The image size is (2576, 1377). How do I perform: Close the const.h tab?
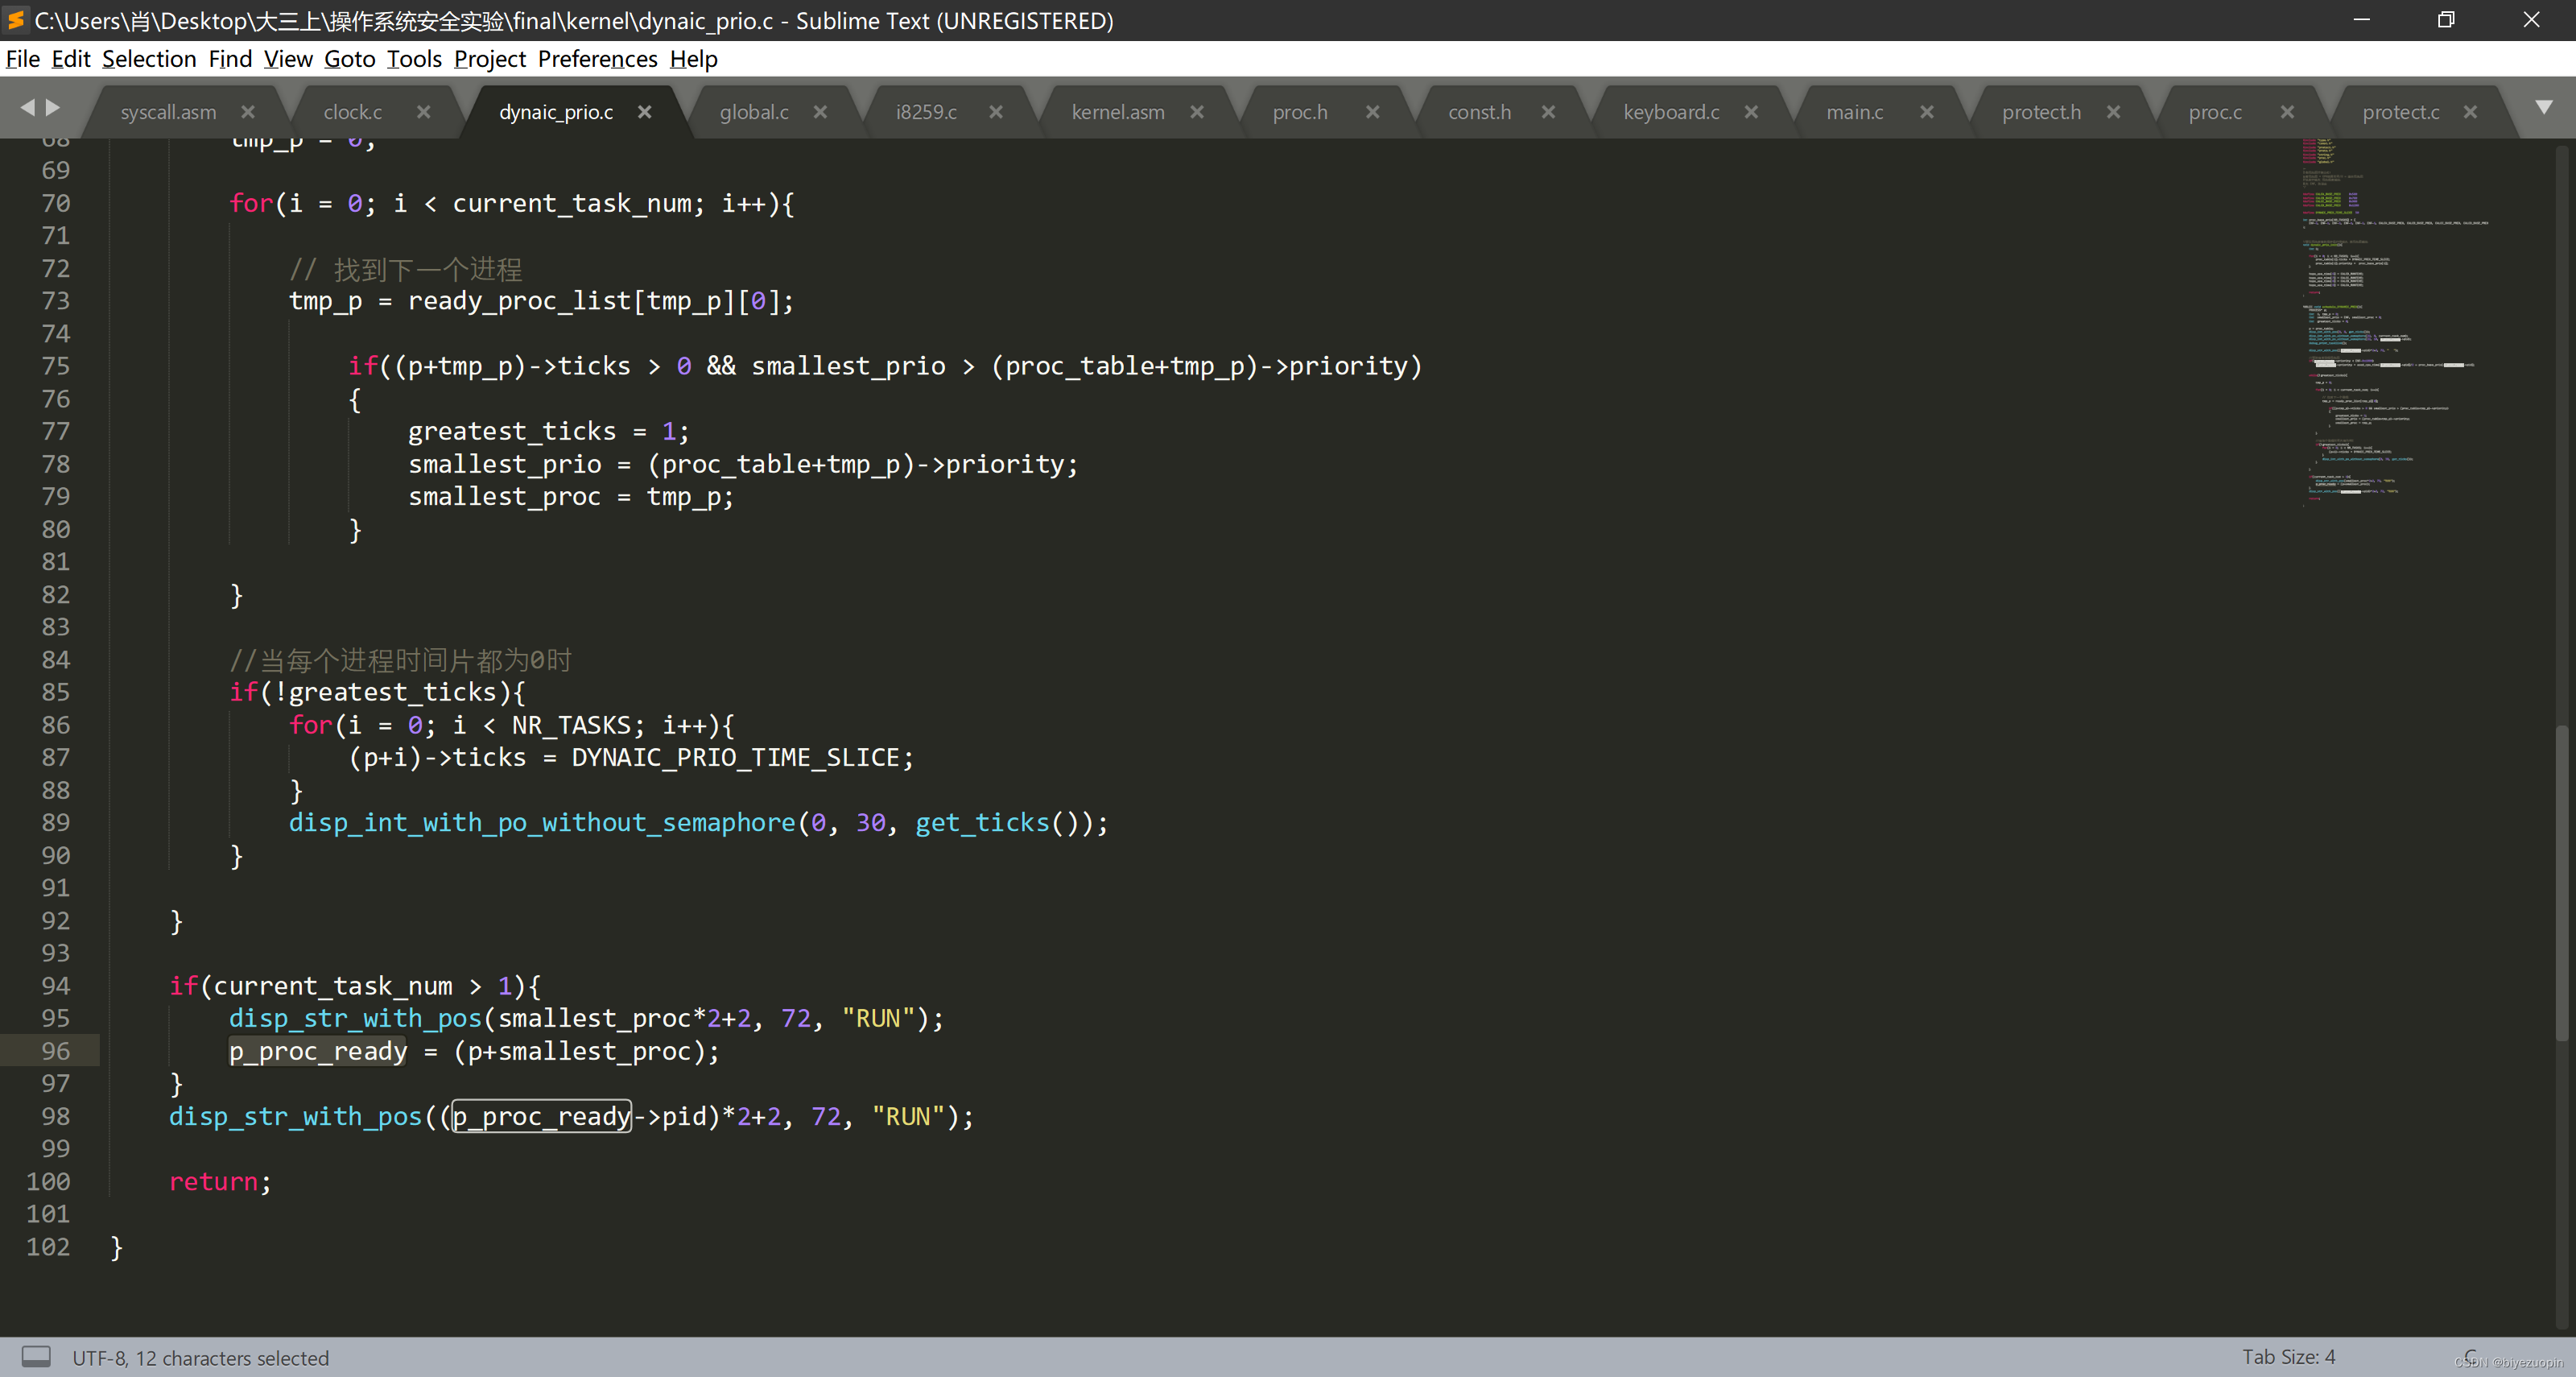[x=1549, y=112]
